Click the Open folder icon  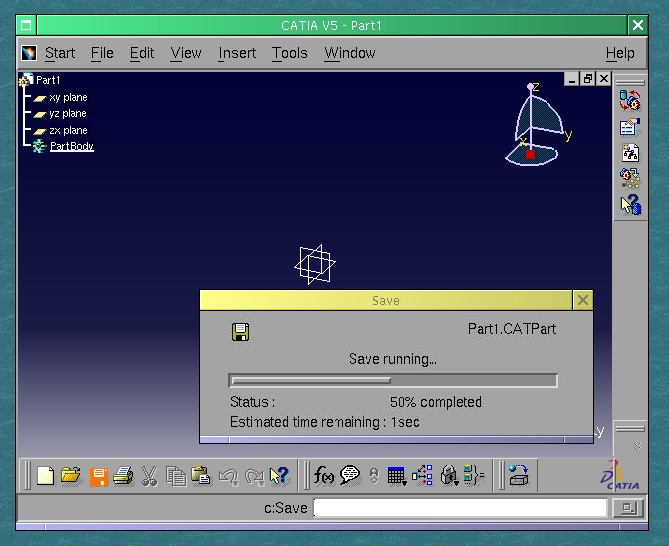pyautogui.click(x=71, y=475)
